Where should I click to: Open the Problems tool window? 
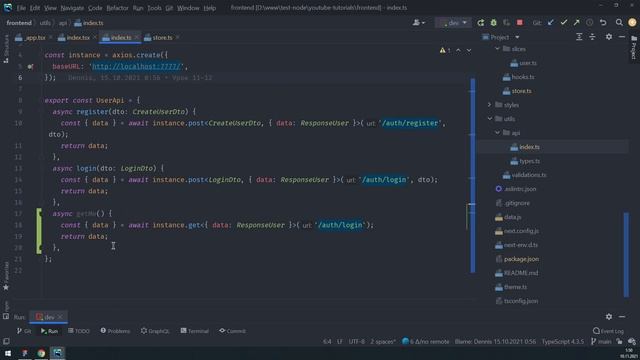point(116,331)
